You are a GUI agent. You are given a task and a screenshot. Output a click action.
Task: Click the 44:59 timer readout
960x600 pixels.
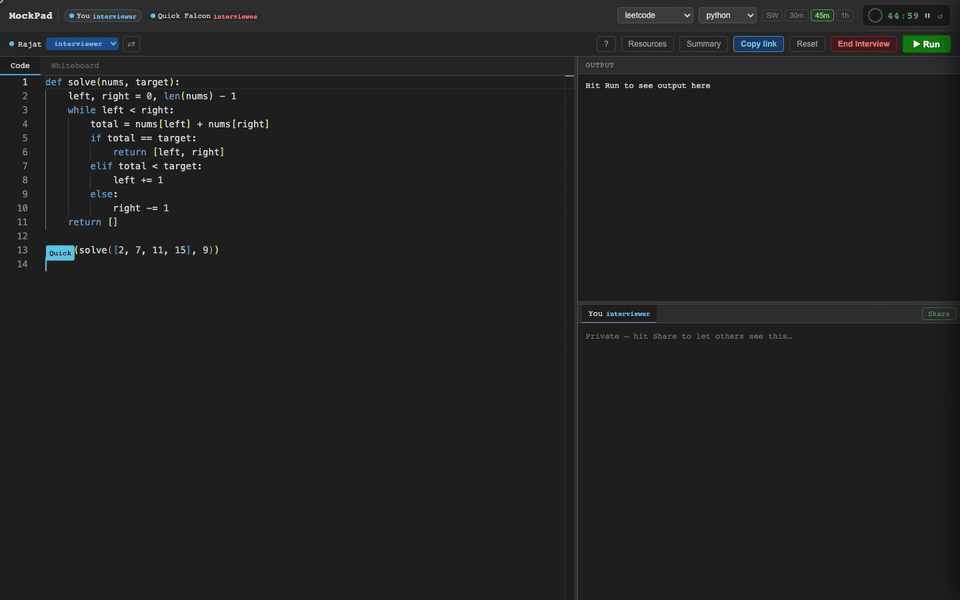[x=903, y=16]
